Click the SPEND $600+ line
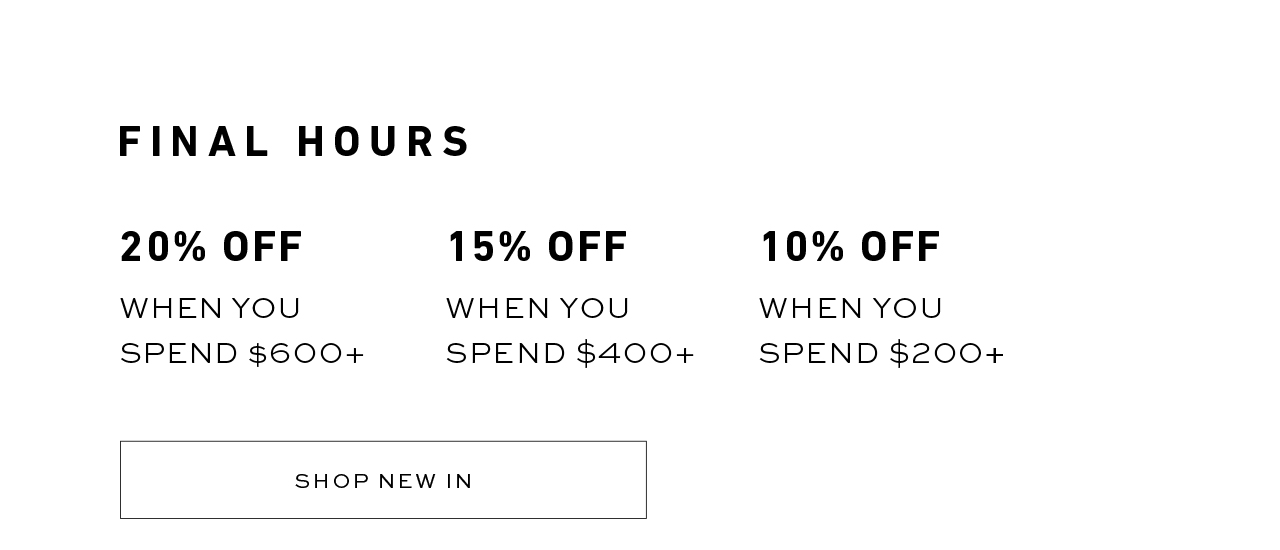The height and width of the screenshot is (550, 1280). pyautogui.click(x=243, y=354)
